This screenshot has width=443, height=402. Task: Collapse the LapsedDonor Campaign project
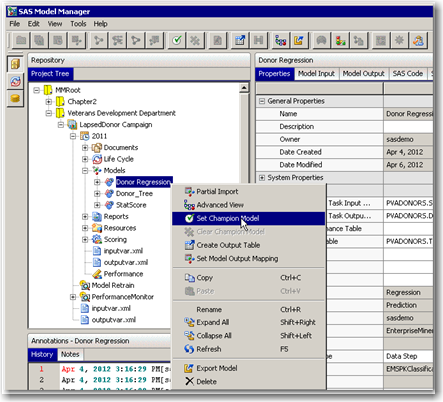tap(61, 125)
